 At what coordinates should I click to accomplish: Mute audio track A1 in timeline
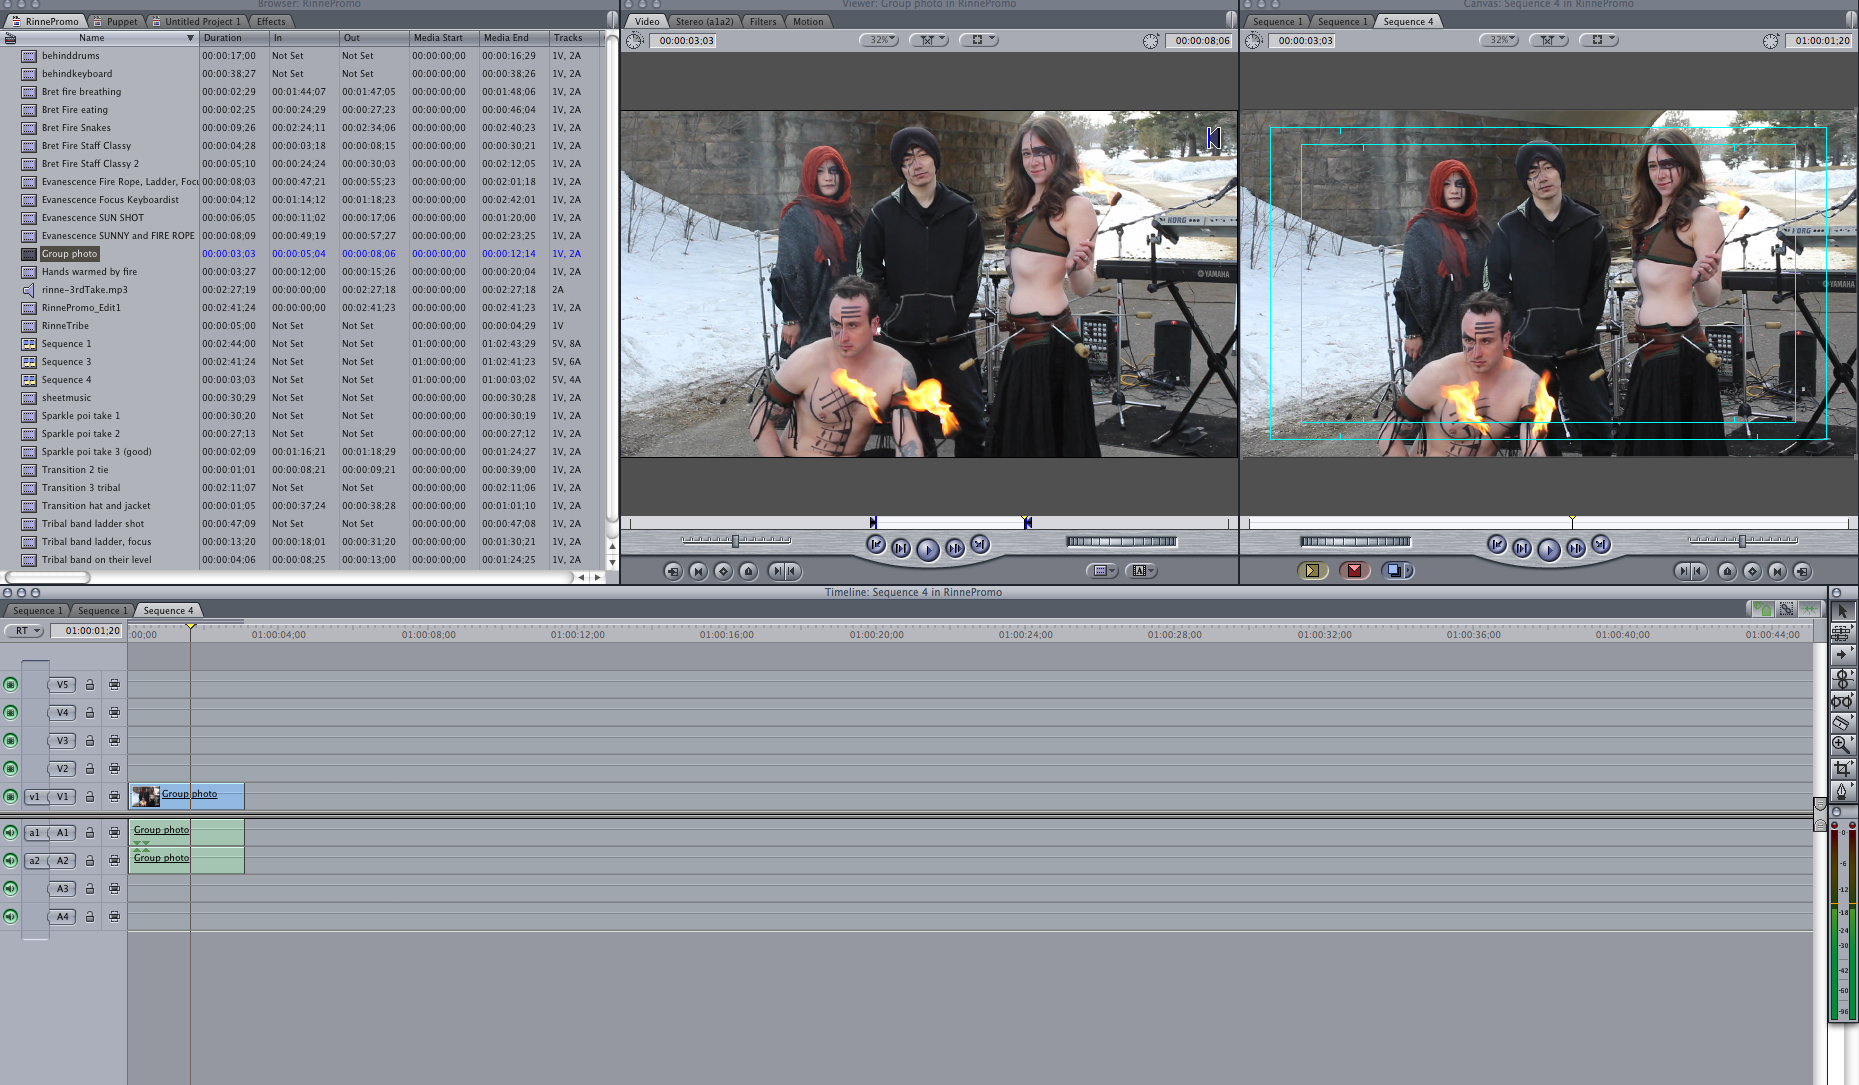pos(10,833)
